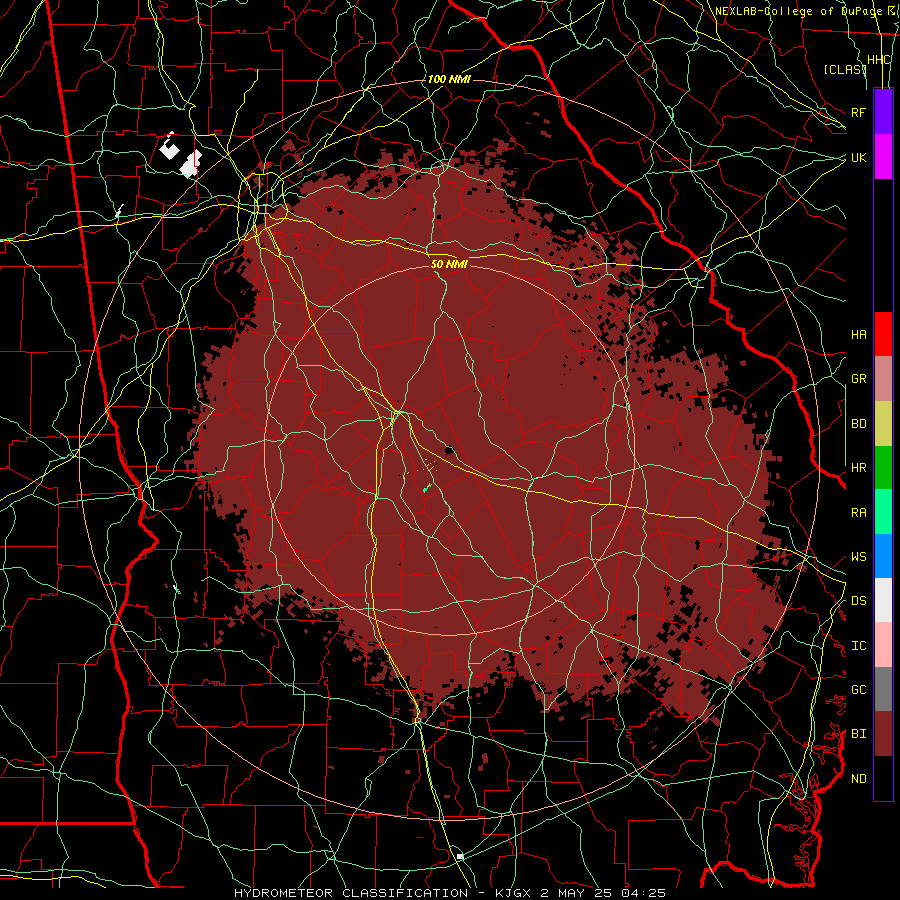Click the HHC product code text
Viewport: 900px width, 900px height.
[879, 60]
